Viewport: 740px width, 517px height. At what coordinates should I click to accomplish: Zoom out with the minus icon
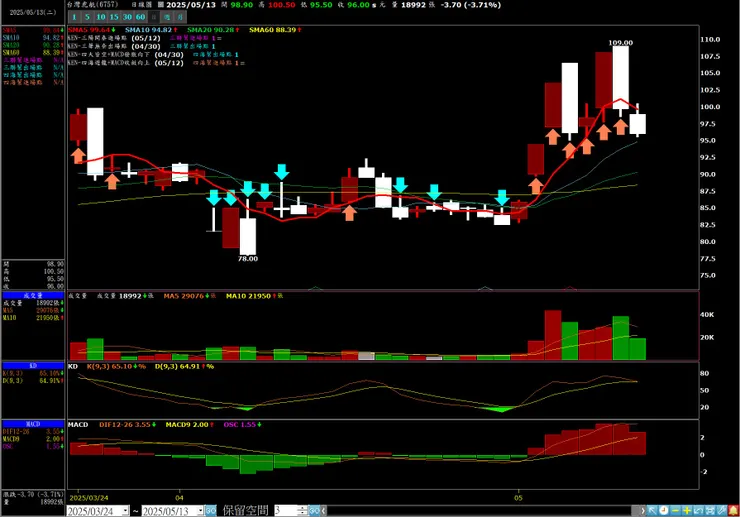coord(675,510)
